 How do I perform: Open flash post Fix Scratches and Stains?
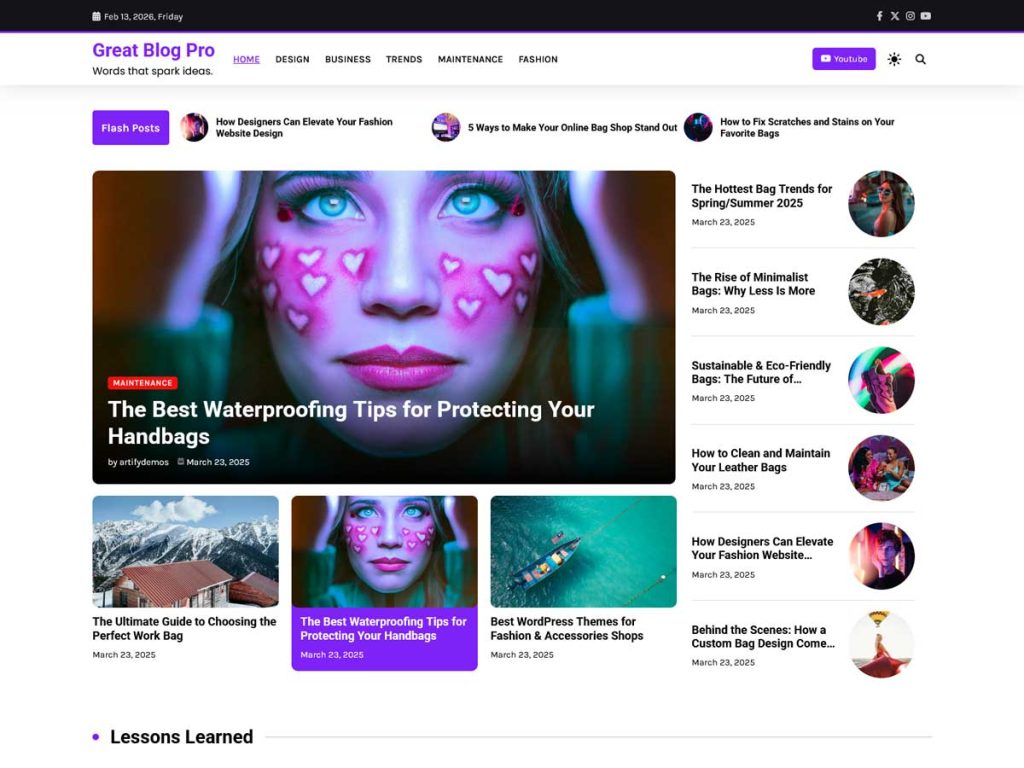click(807, 127)
